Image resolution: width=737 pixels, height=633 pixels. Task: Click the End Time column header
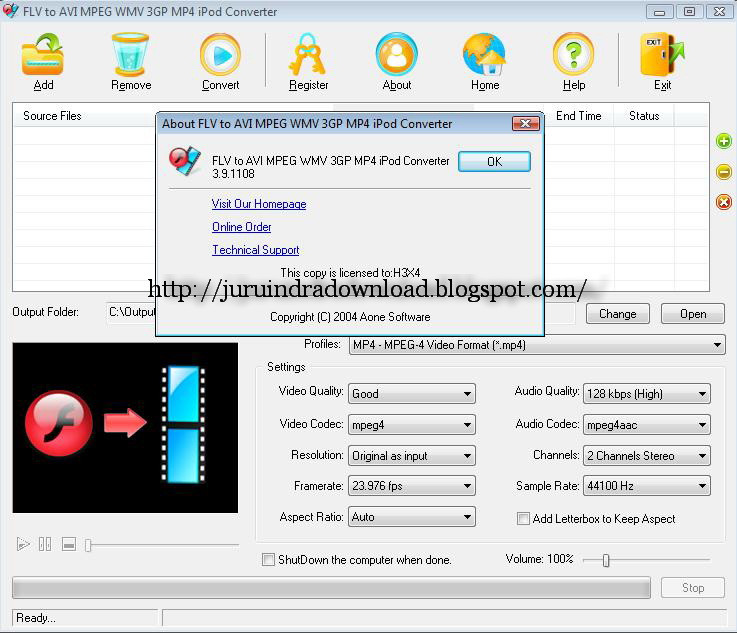click(x=579, y=116)
